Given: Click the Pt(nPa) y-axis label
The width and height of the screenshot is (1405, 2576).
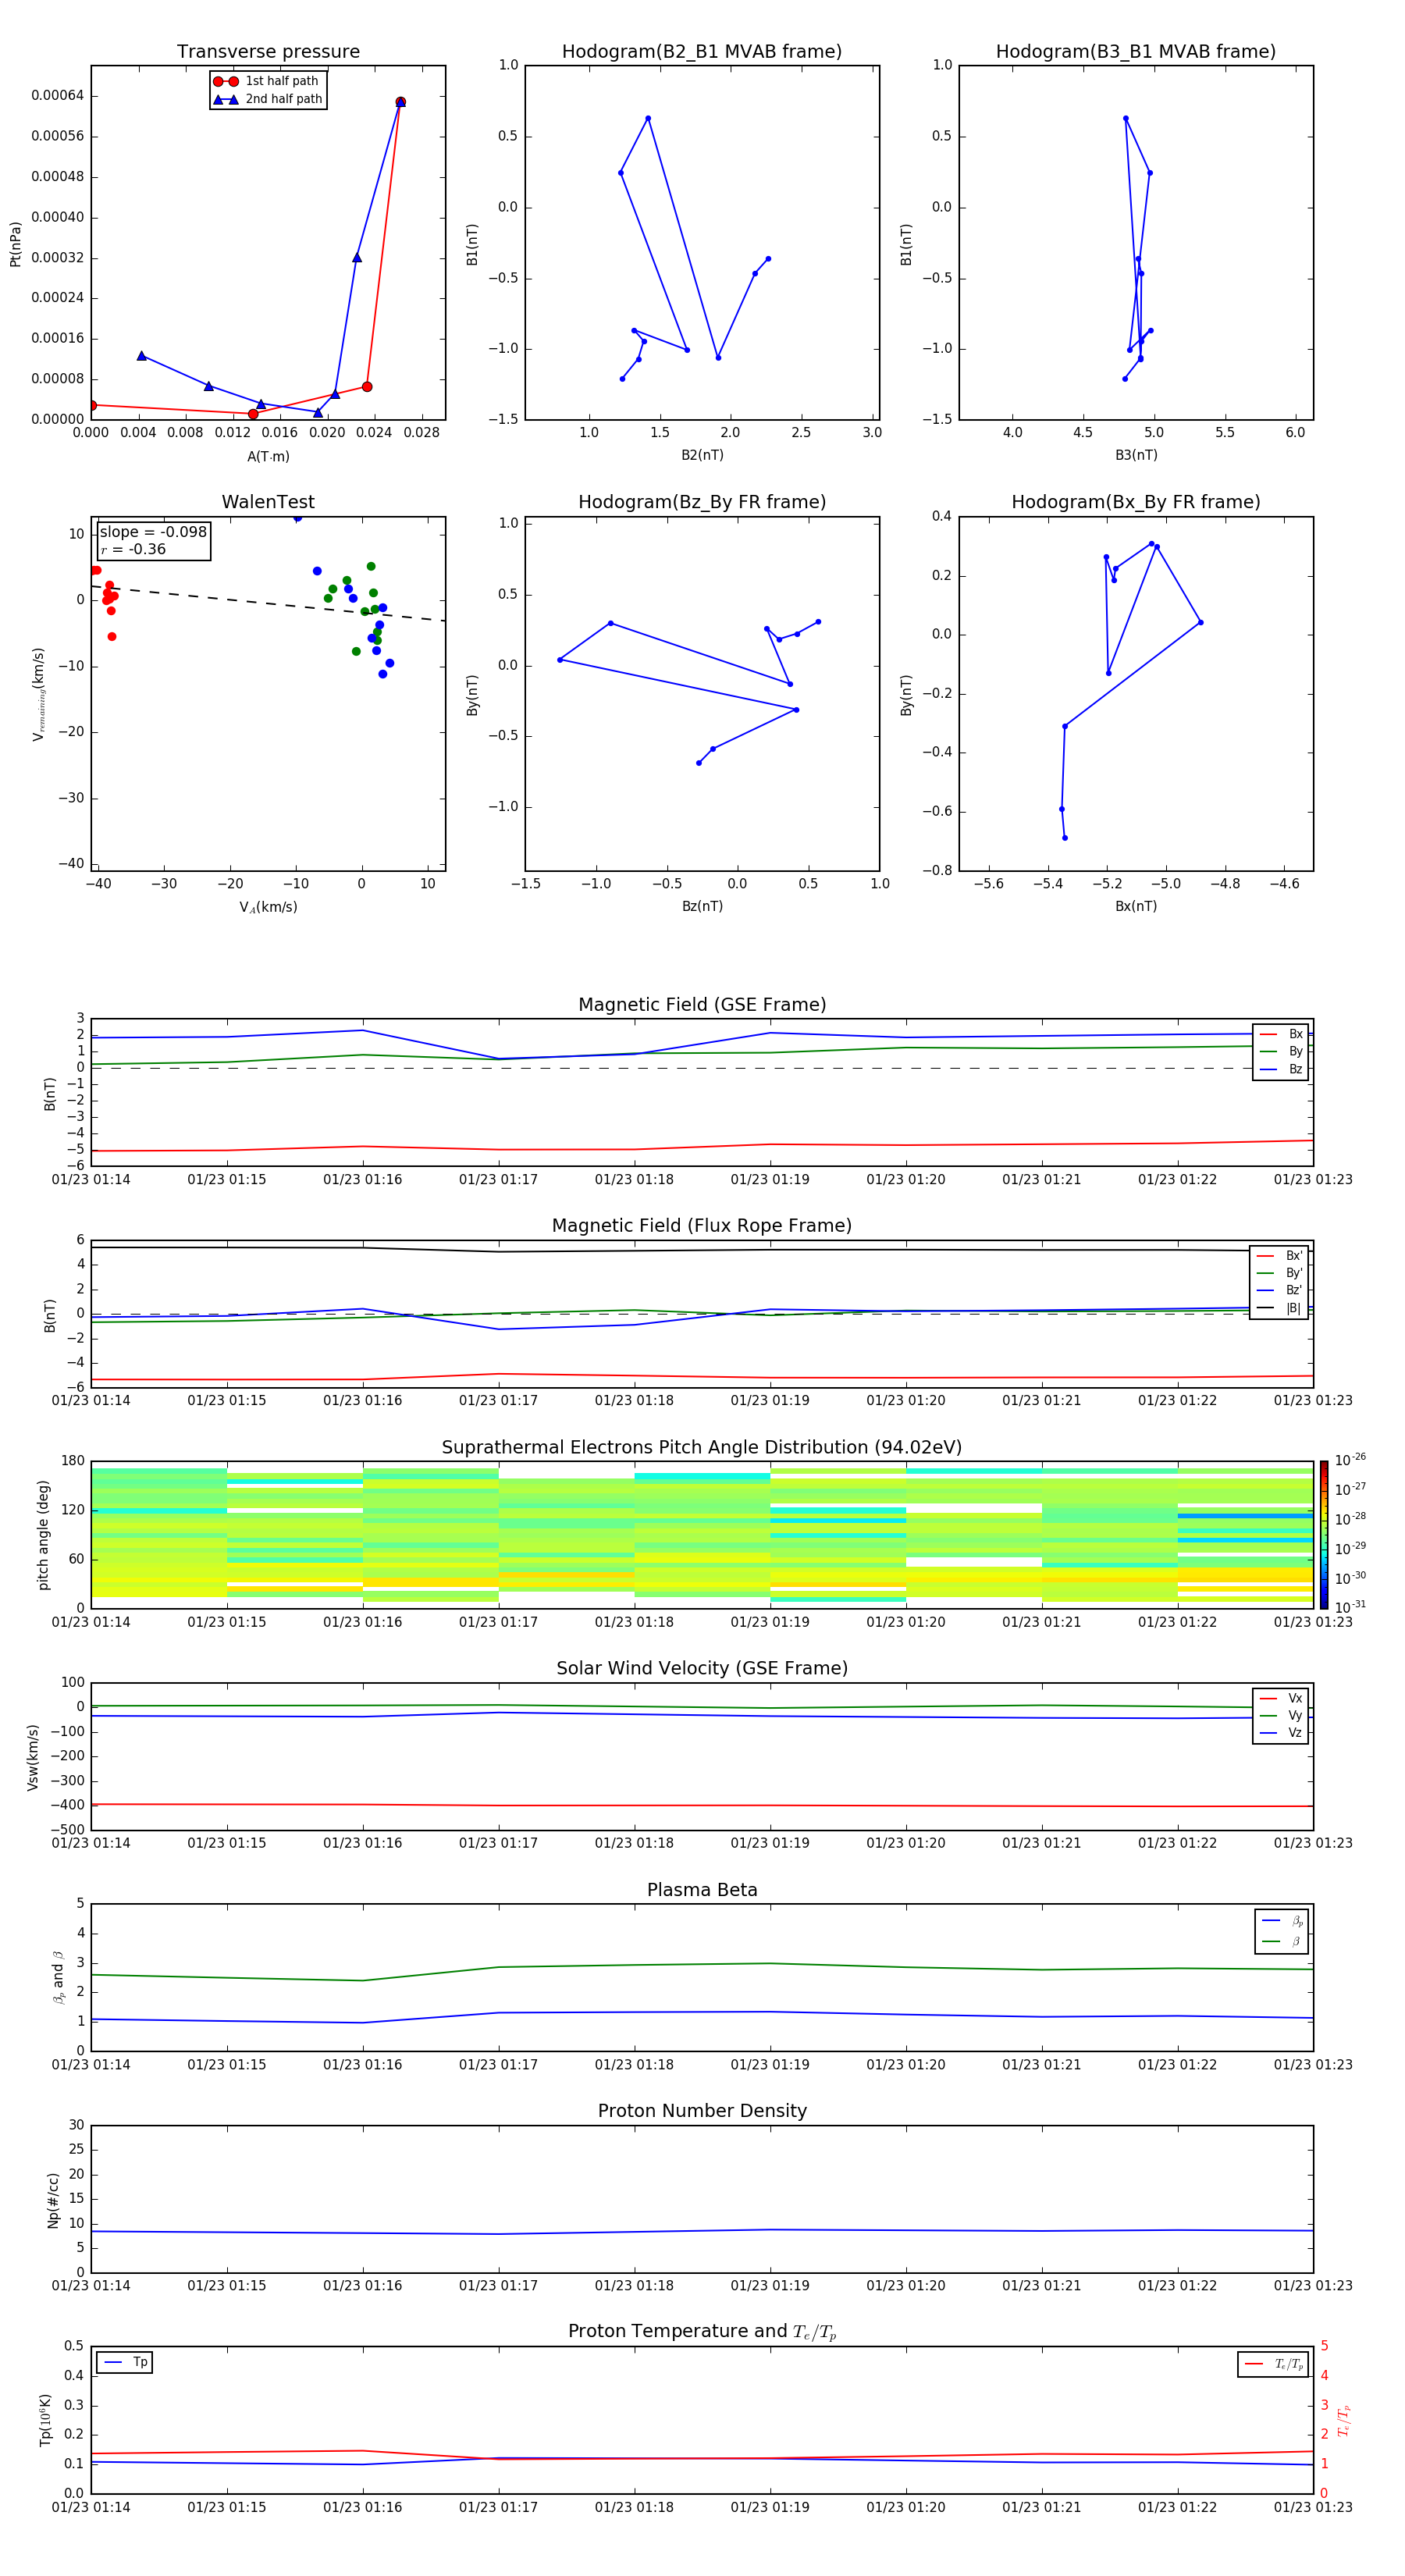Looking at the screenshot, I should [15, 244].
